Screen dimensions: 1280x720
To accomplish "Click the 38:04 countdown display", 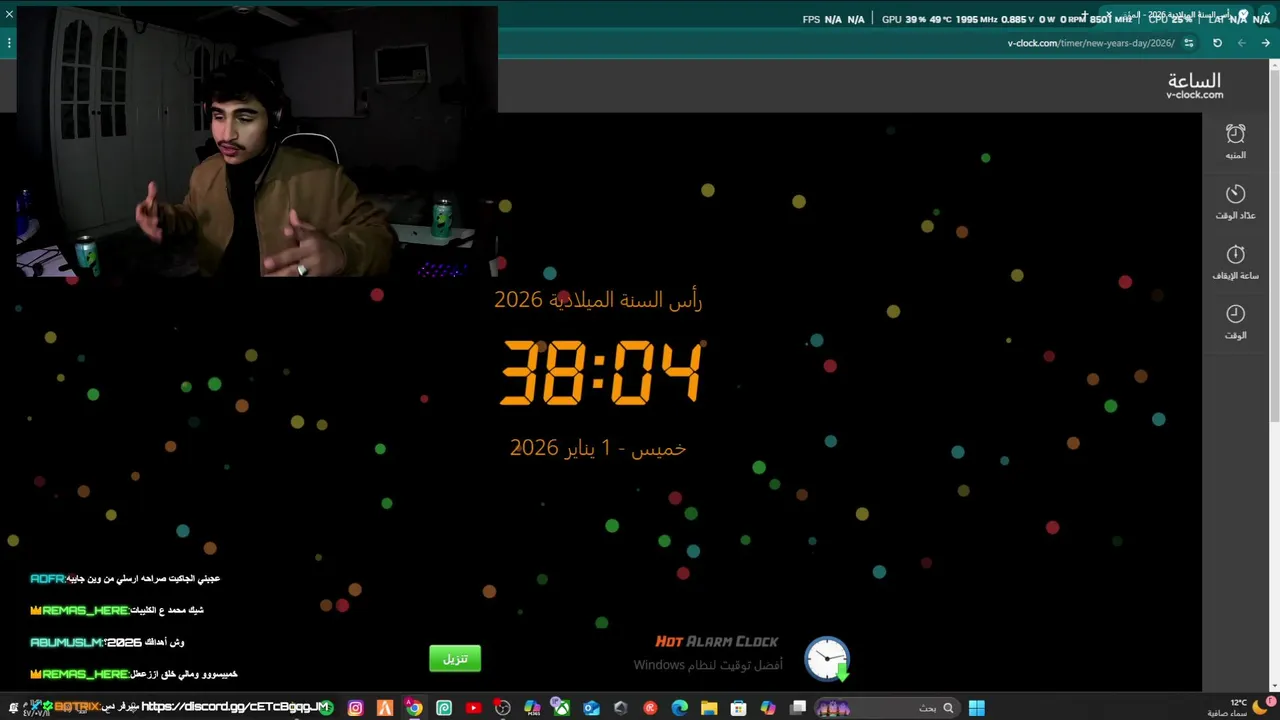I will (600, 372).
